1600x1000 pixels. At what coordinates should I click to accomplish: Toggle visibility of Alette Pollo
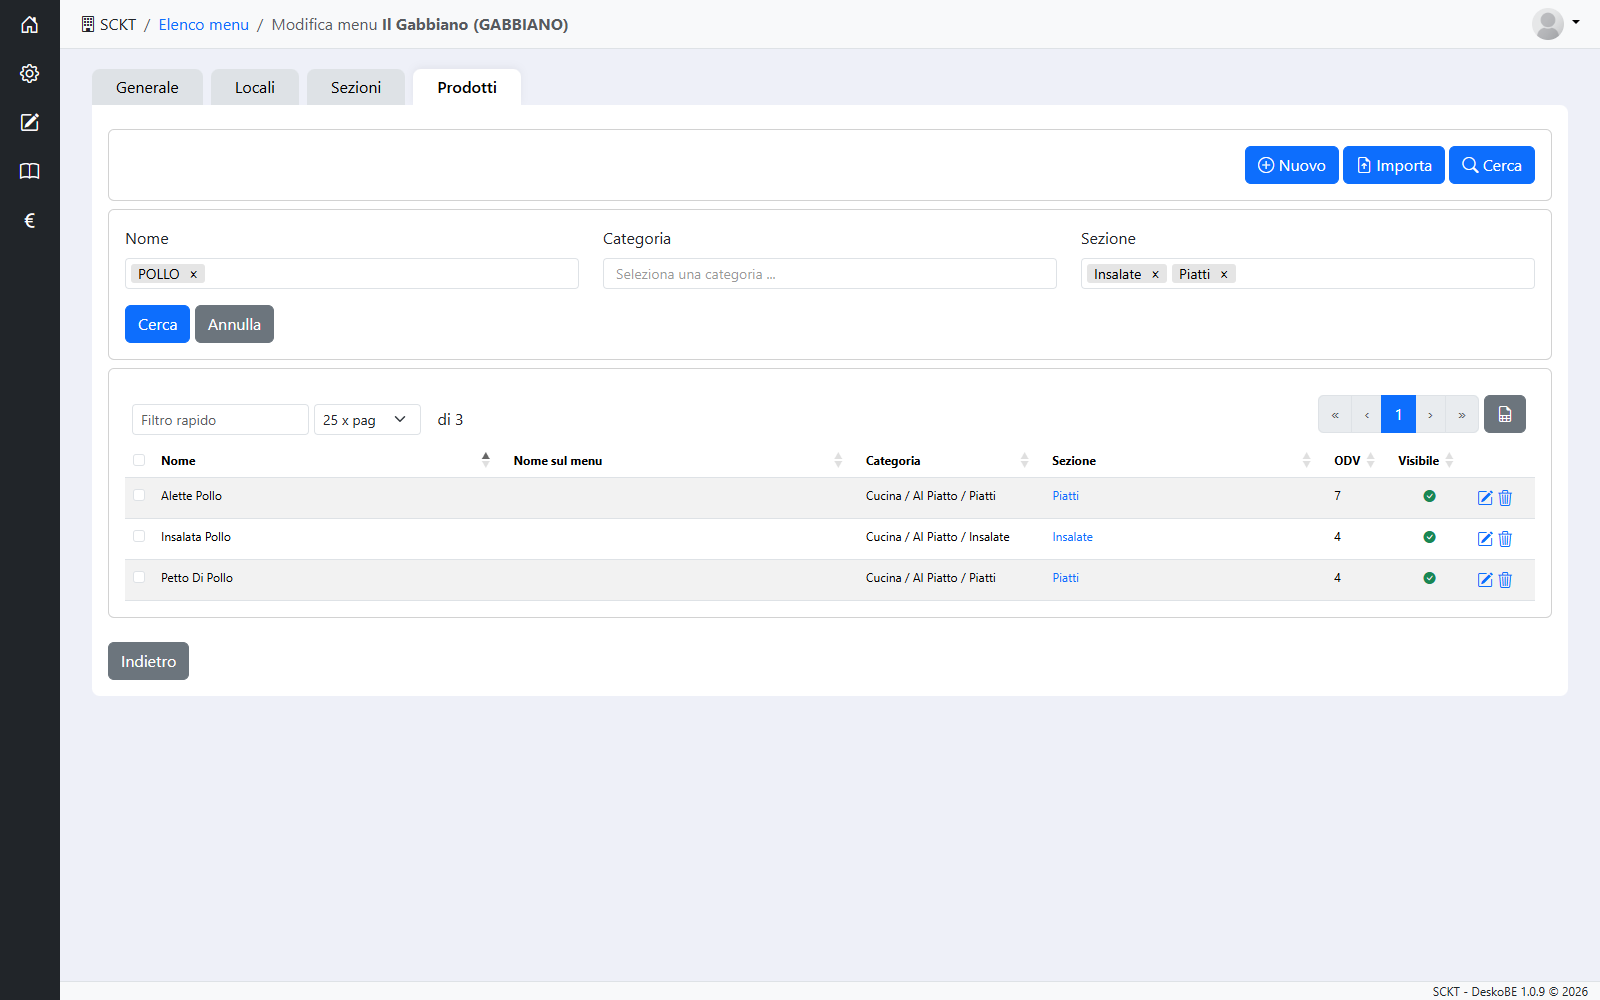(x=1429, y=496)
